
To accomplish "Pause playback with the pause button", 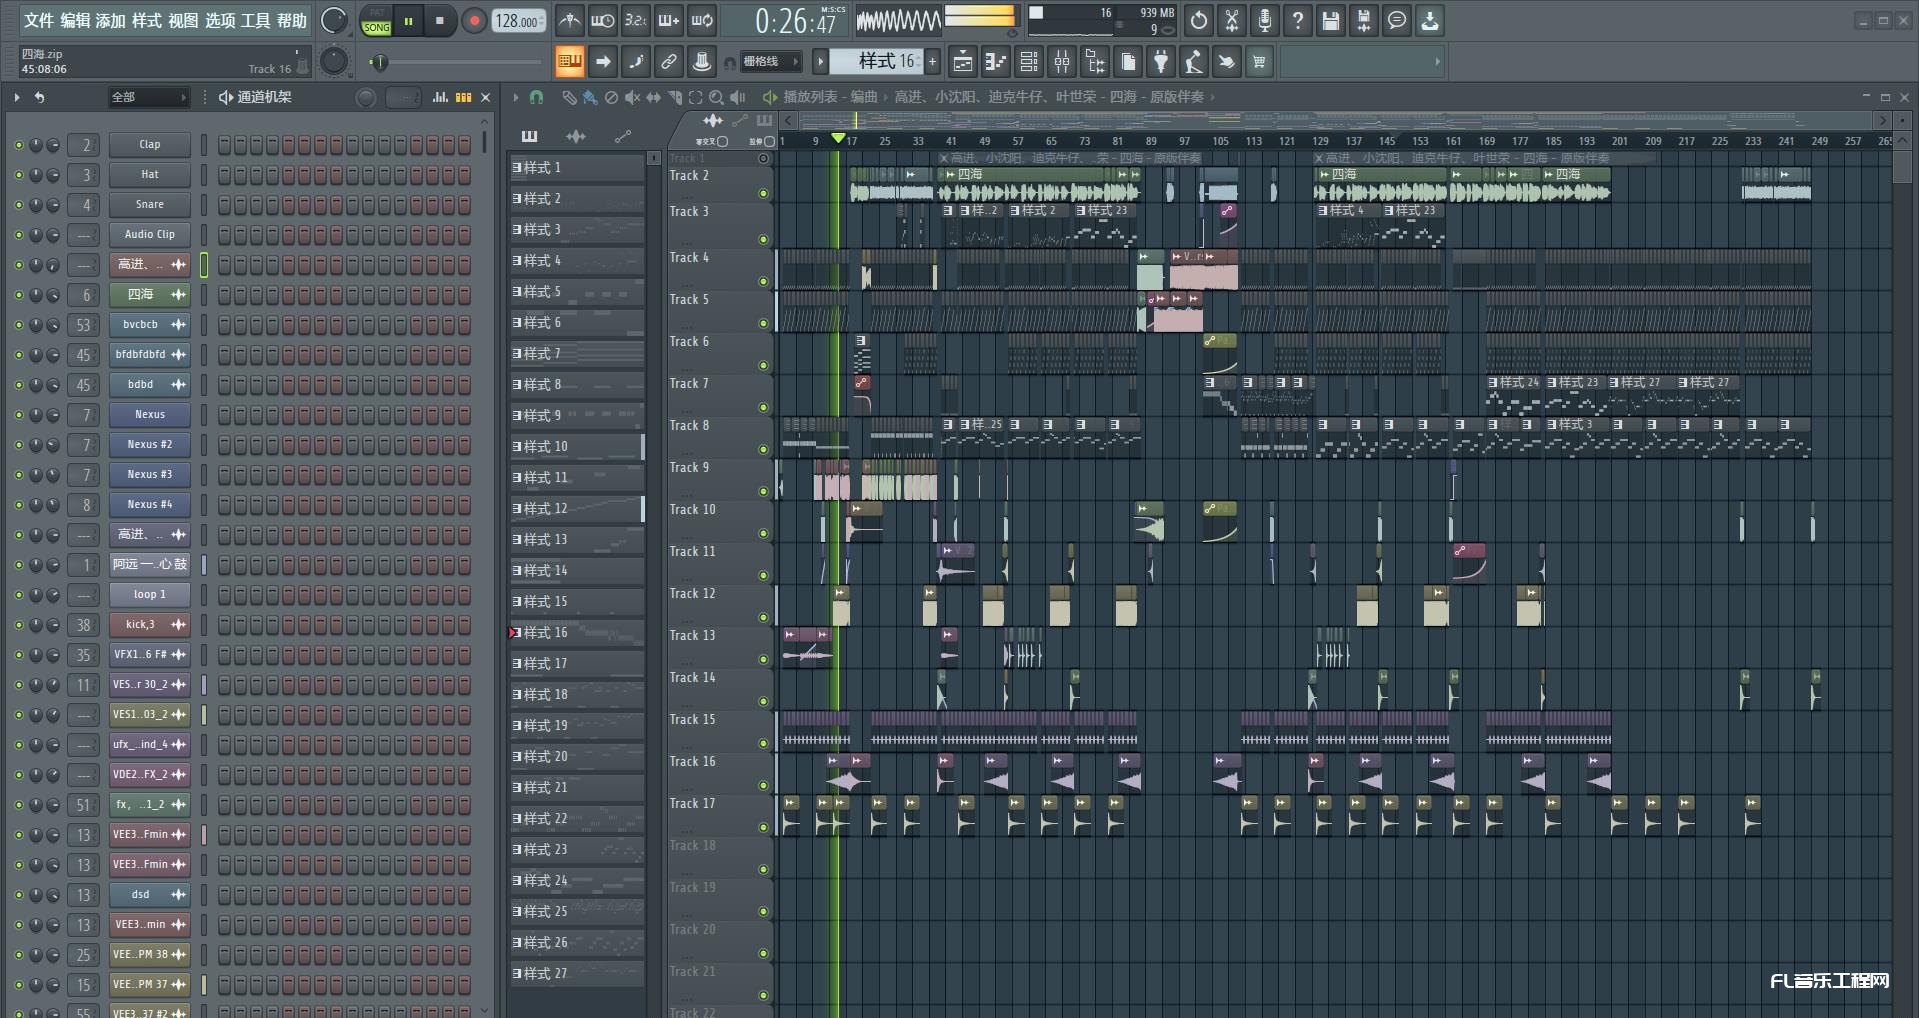I will (408, 20).
